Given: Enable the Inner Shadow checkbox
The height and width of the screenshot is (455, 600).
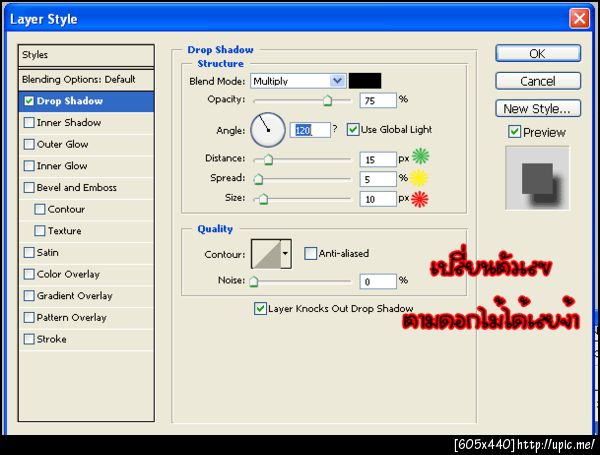Looking at the screenshot, I should click(29, 122).
